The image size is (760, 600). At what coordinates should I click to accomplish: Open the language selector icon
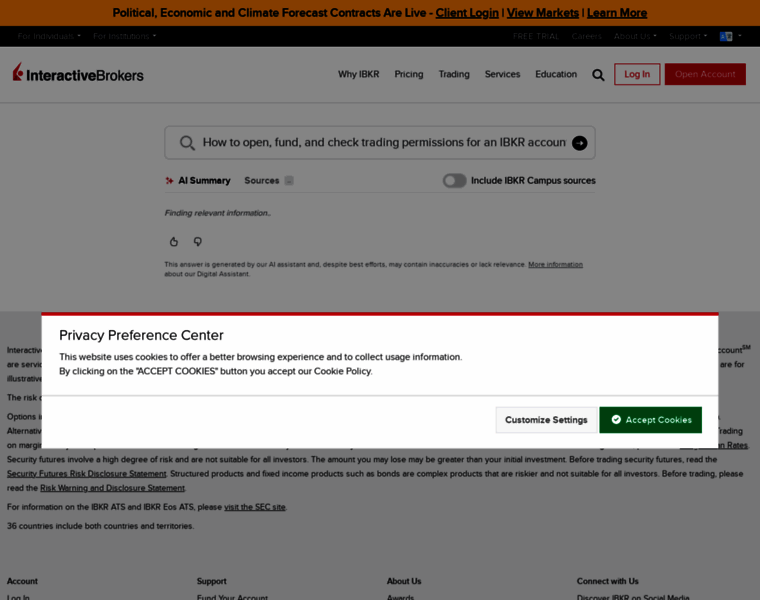(726, 36)
